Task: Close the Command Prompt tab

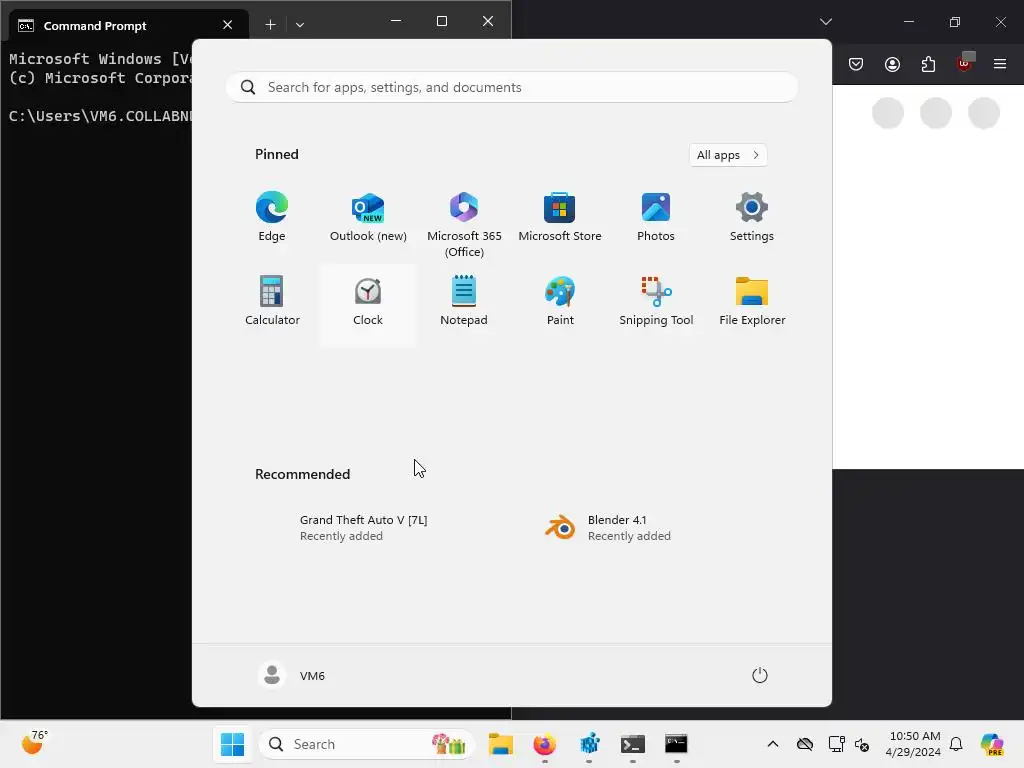Action: 227,25
